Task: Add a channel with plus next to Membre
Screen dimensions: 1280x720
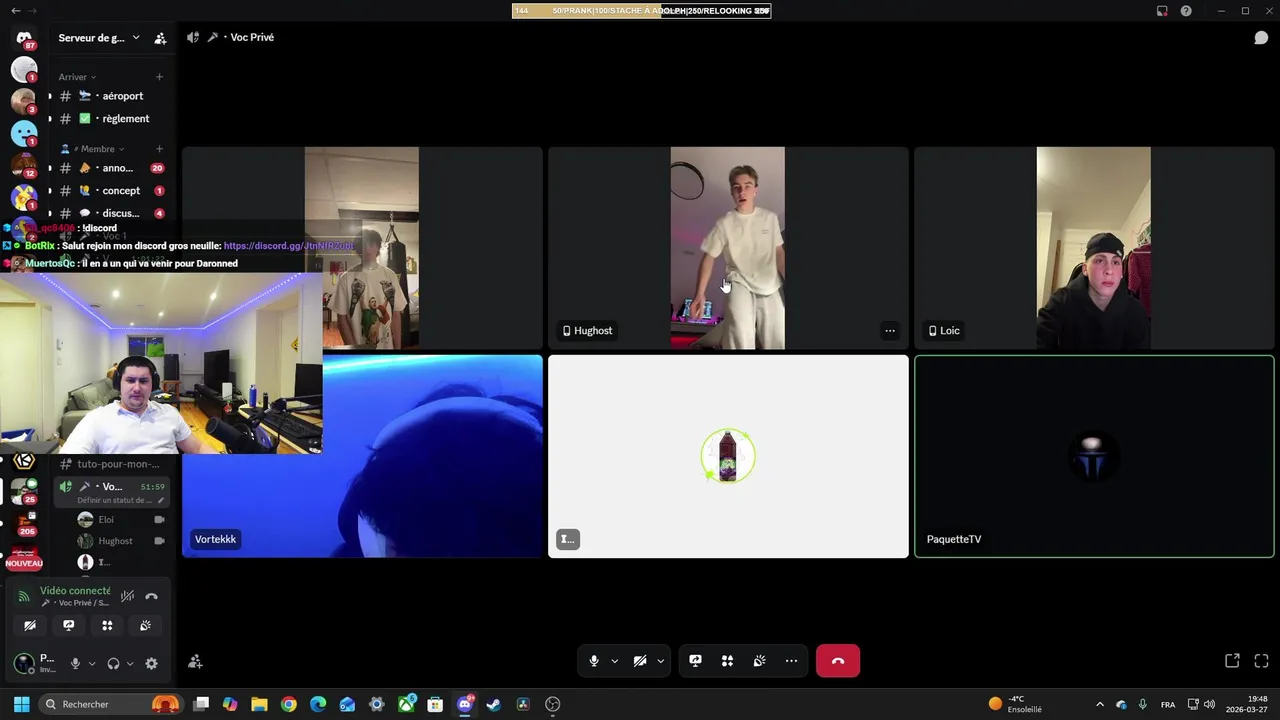Action: point(159,149)
